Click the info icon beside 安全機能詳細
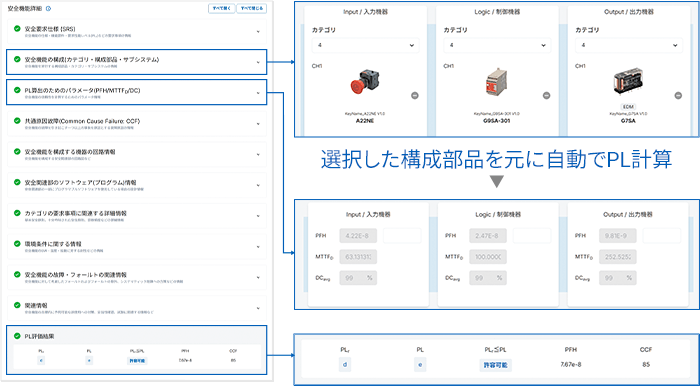 [48, 8]
